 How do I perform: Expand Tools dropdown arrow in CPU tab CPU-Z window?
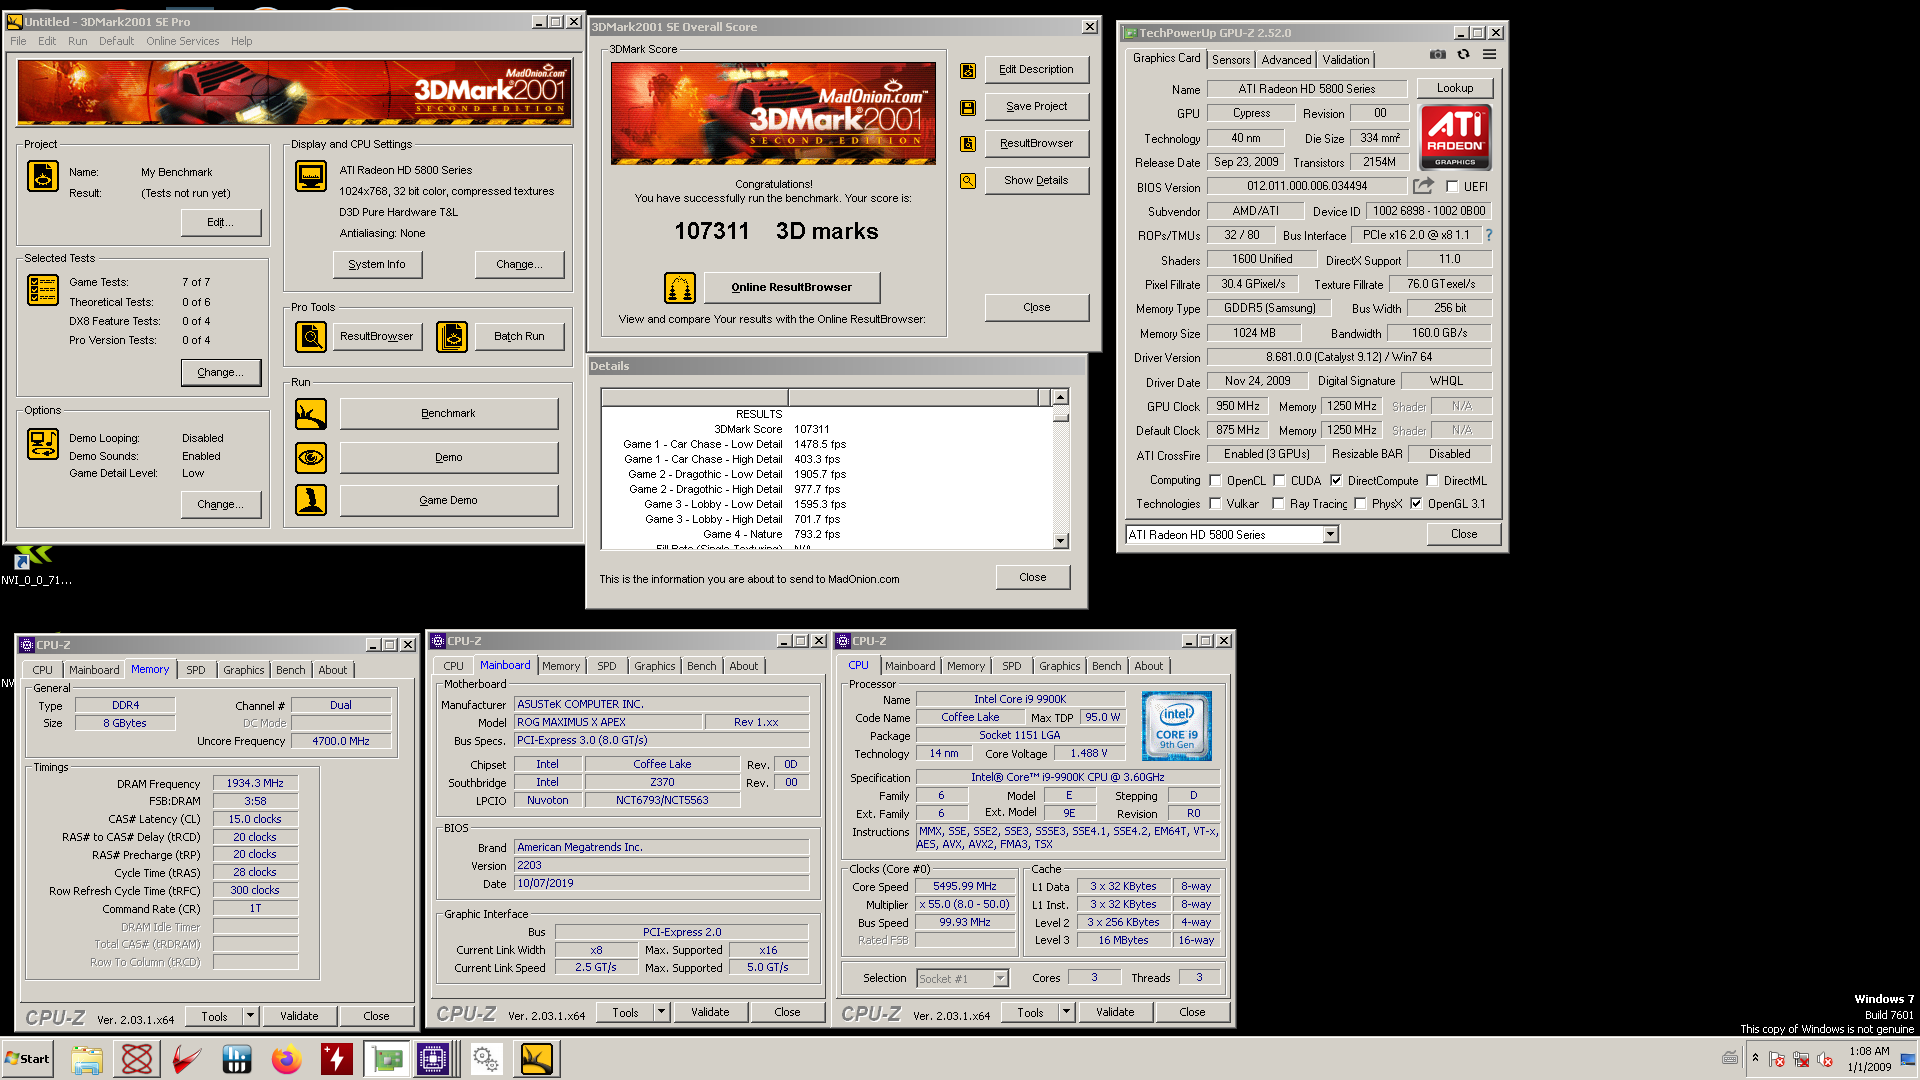(x=1066, y=1012)
